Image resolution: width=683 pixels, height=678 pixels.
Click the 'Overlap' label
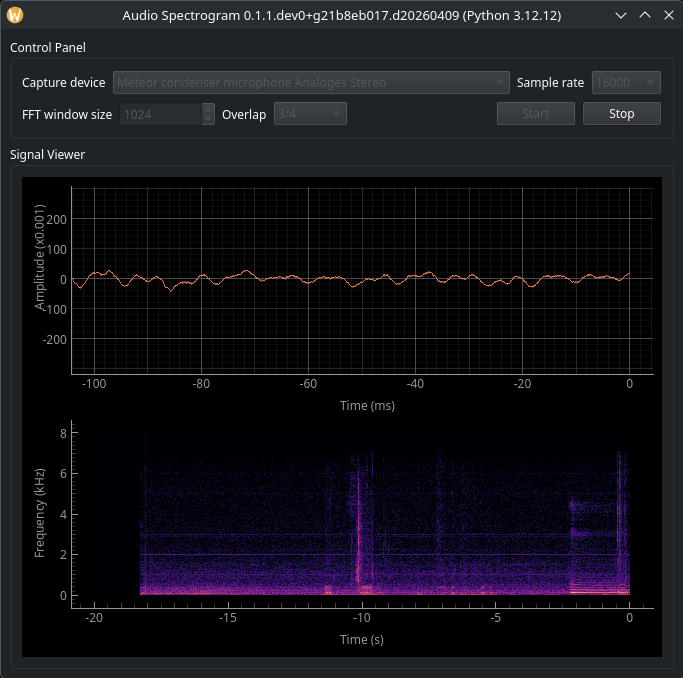244,115
